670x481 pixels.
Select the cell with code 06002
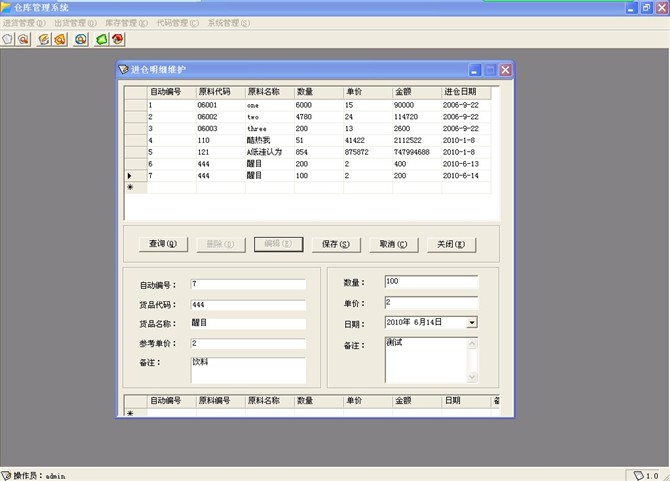221,117
